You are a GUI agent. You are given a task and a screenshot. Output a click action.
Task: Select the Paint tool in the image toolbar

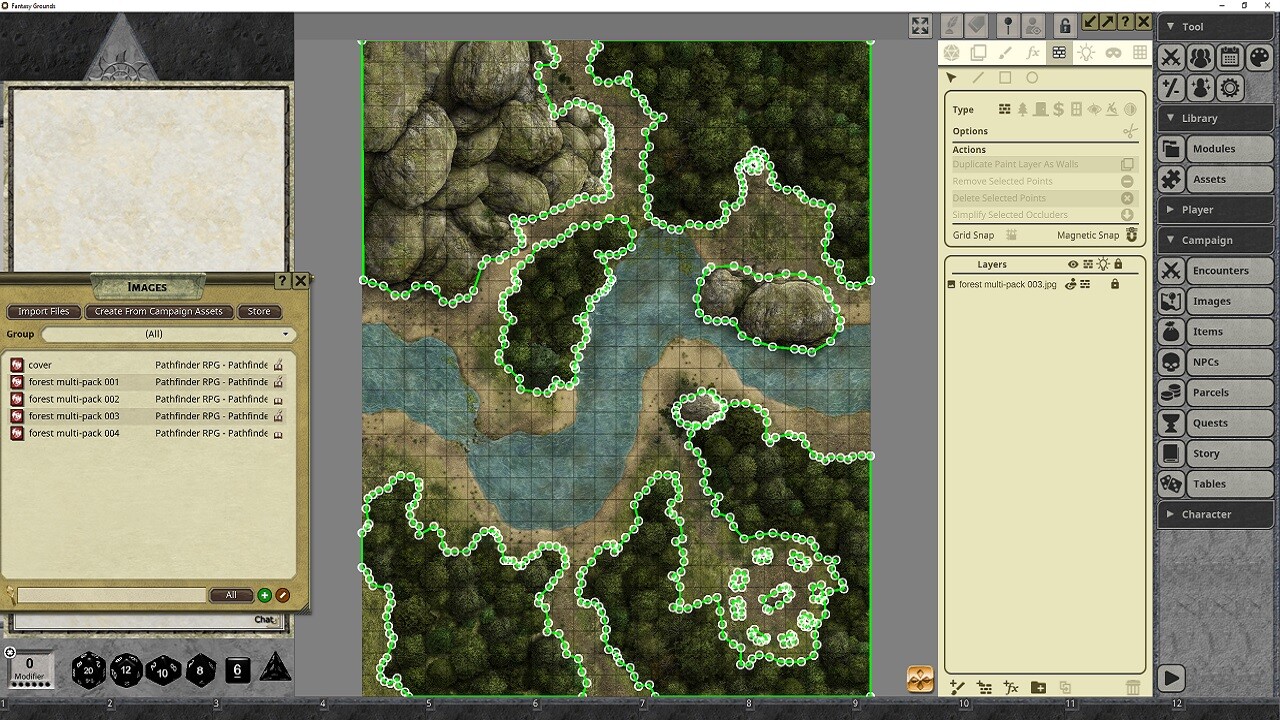tap(1007, 53)
